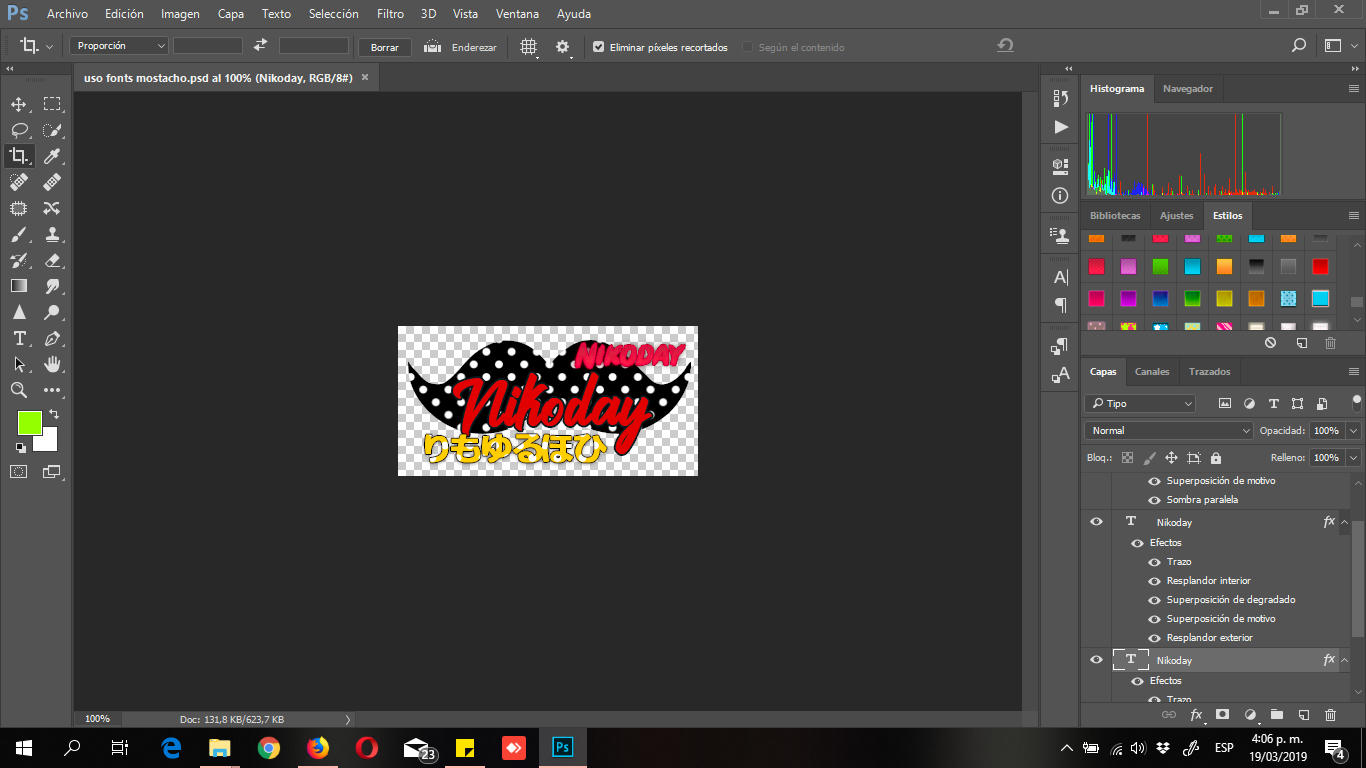Open the Capas panel options menu
Image resolution: width=1366 pixels, height=768 pixels.
pos(1354,372)
